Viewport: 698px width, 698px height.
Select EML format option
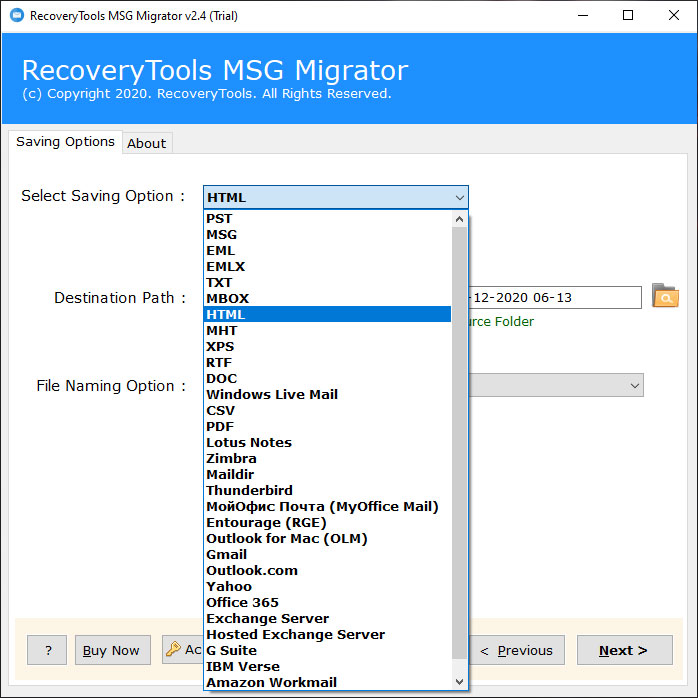point(327,251)
